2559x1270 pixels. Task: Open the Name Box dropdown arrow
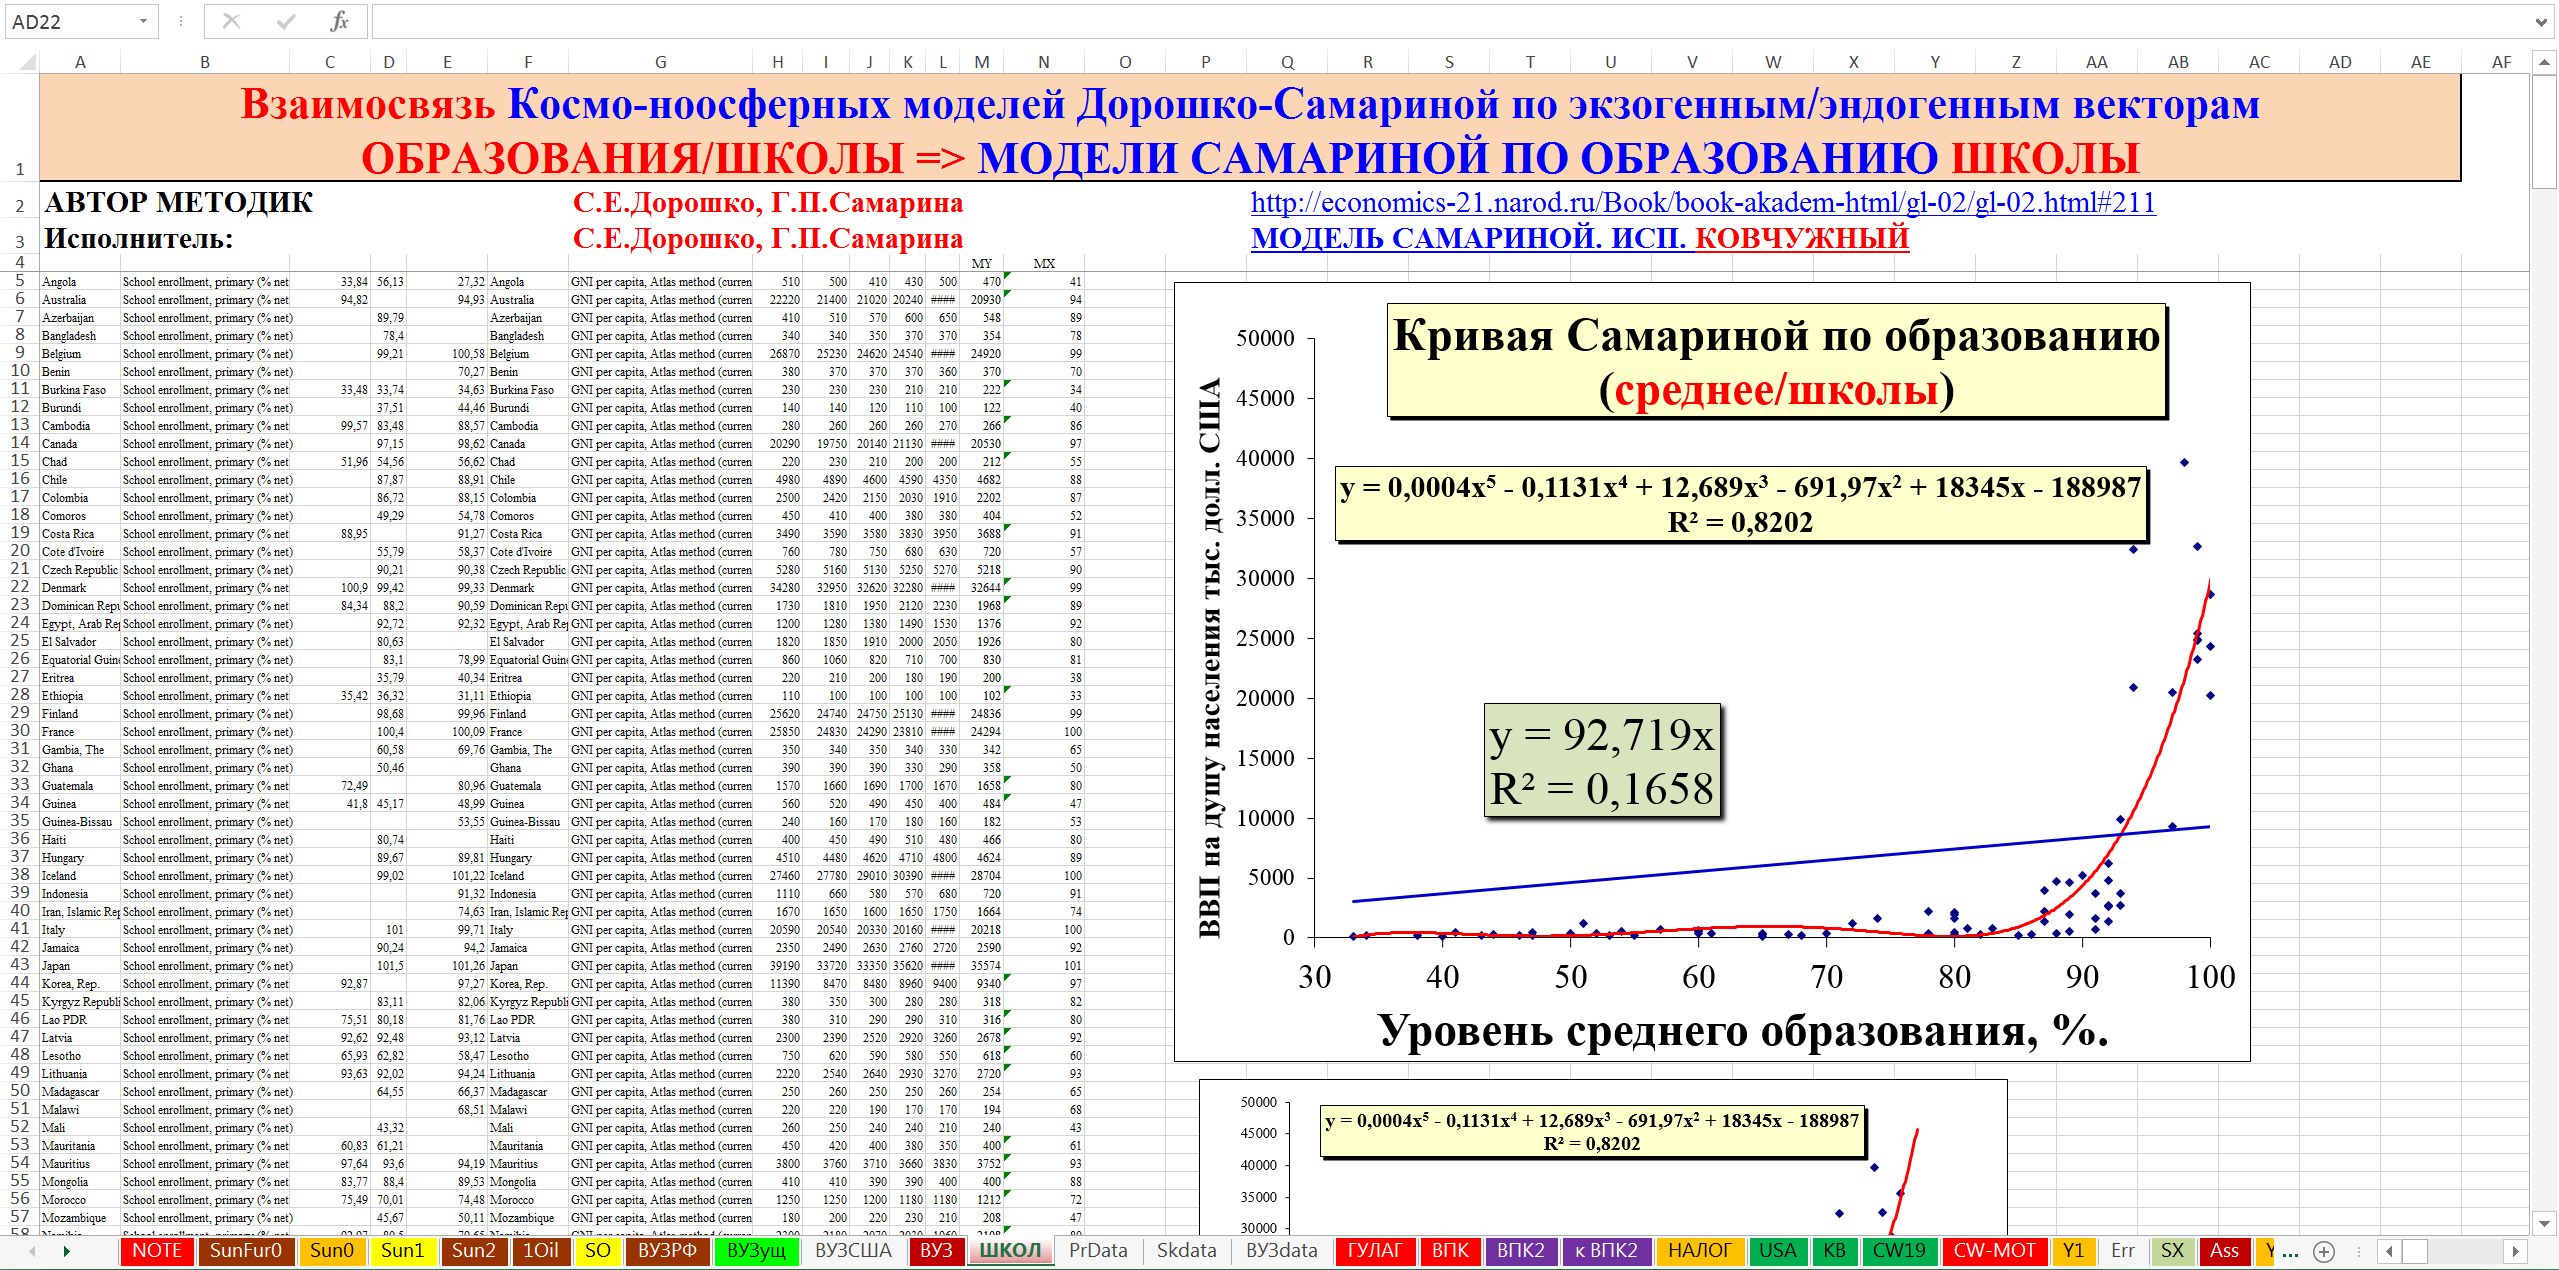[x=143, y=21]
